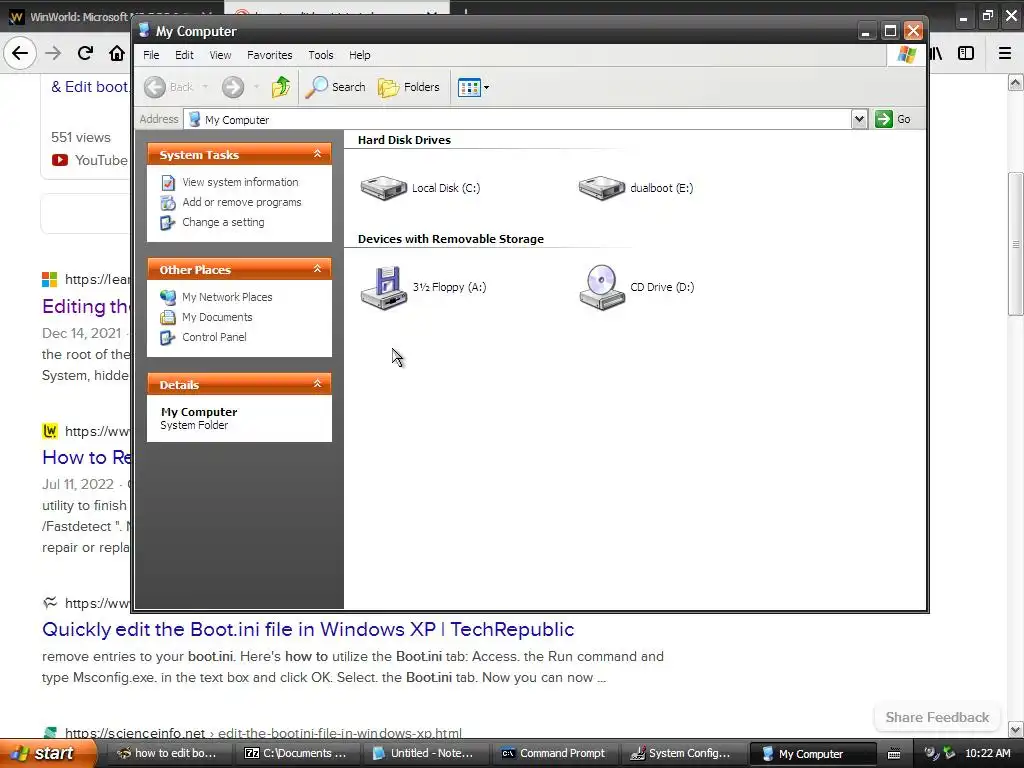Collapse the Details panel

point(317,384)
